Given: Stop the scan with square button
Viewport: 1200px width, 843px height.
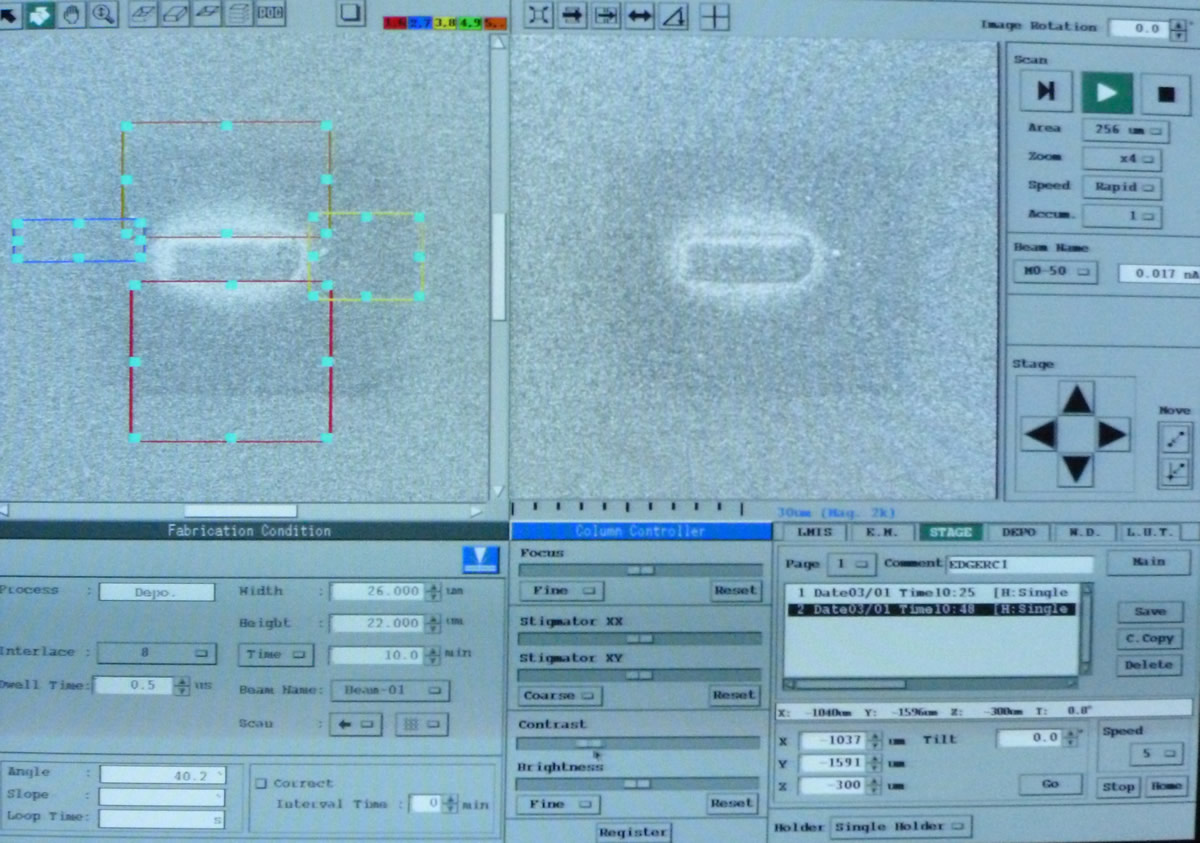Looking at the screenshot, I should coord(1166,93).
